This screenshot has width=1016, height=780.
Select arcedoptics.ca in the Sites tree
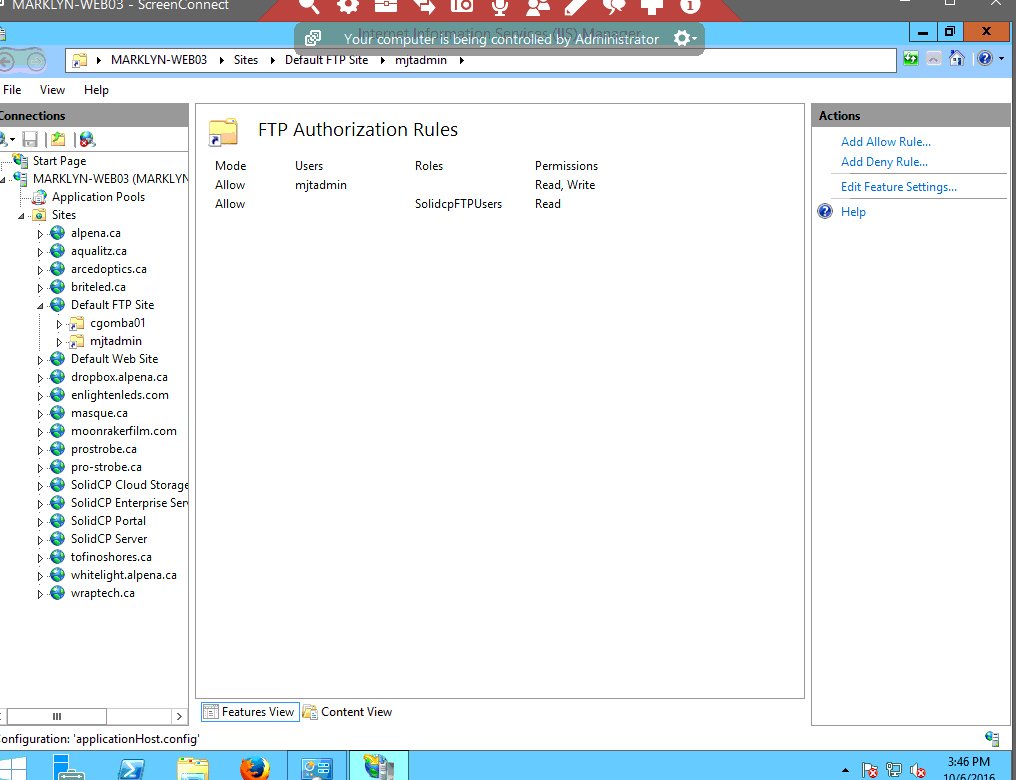pyautogui.click(x=108, y=269)
